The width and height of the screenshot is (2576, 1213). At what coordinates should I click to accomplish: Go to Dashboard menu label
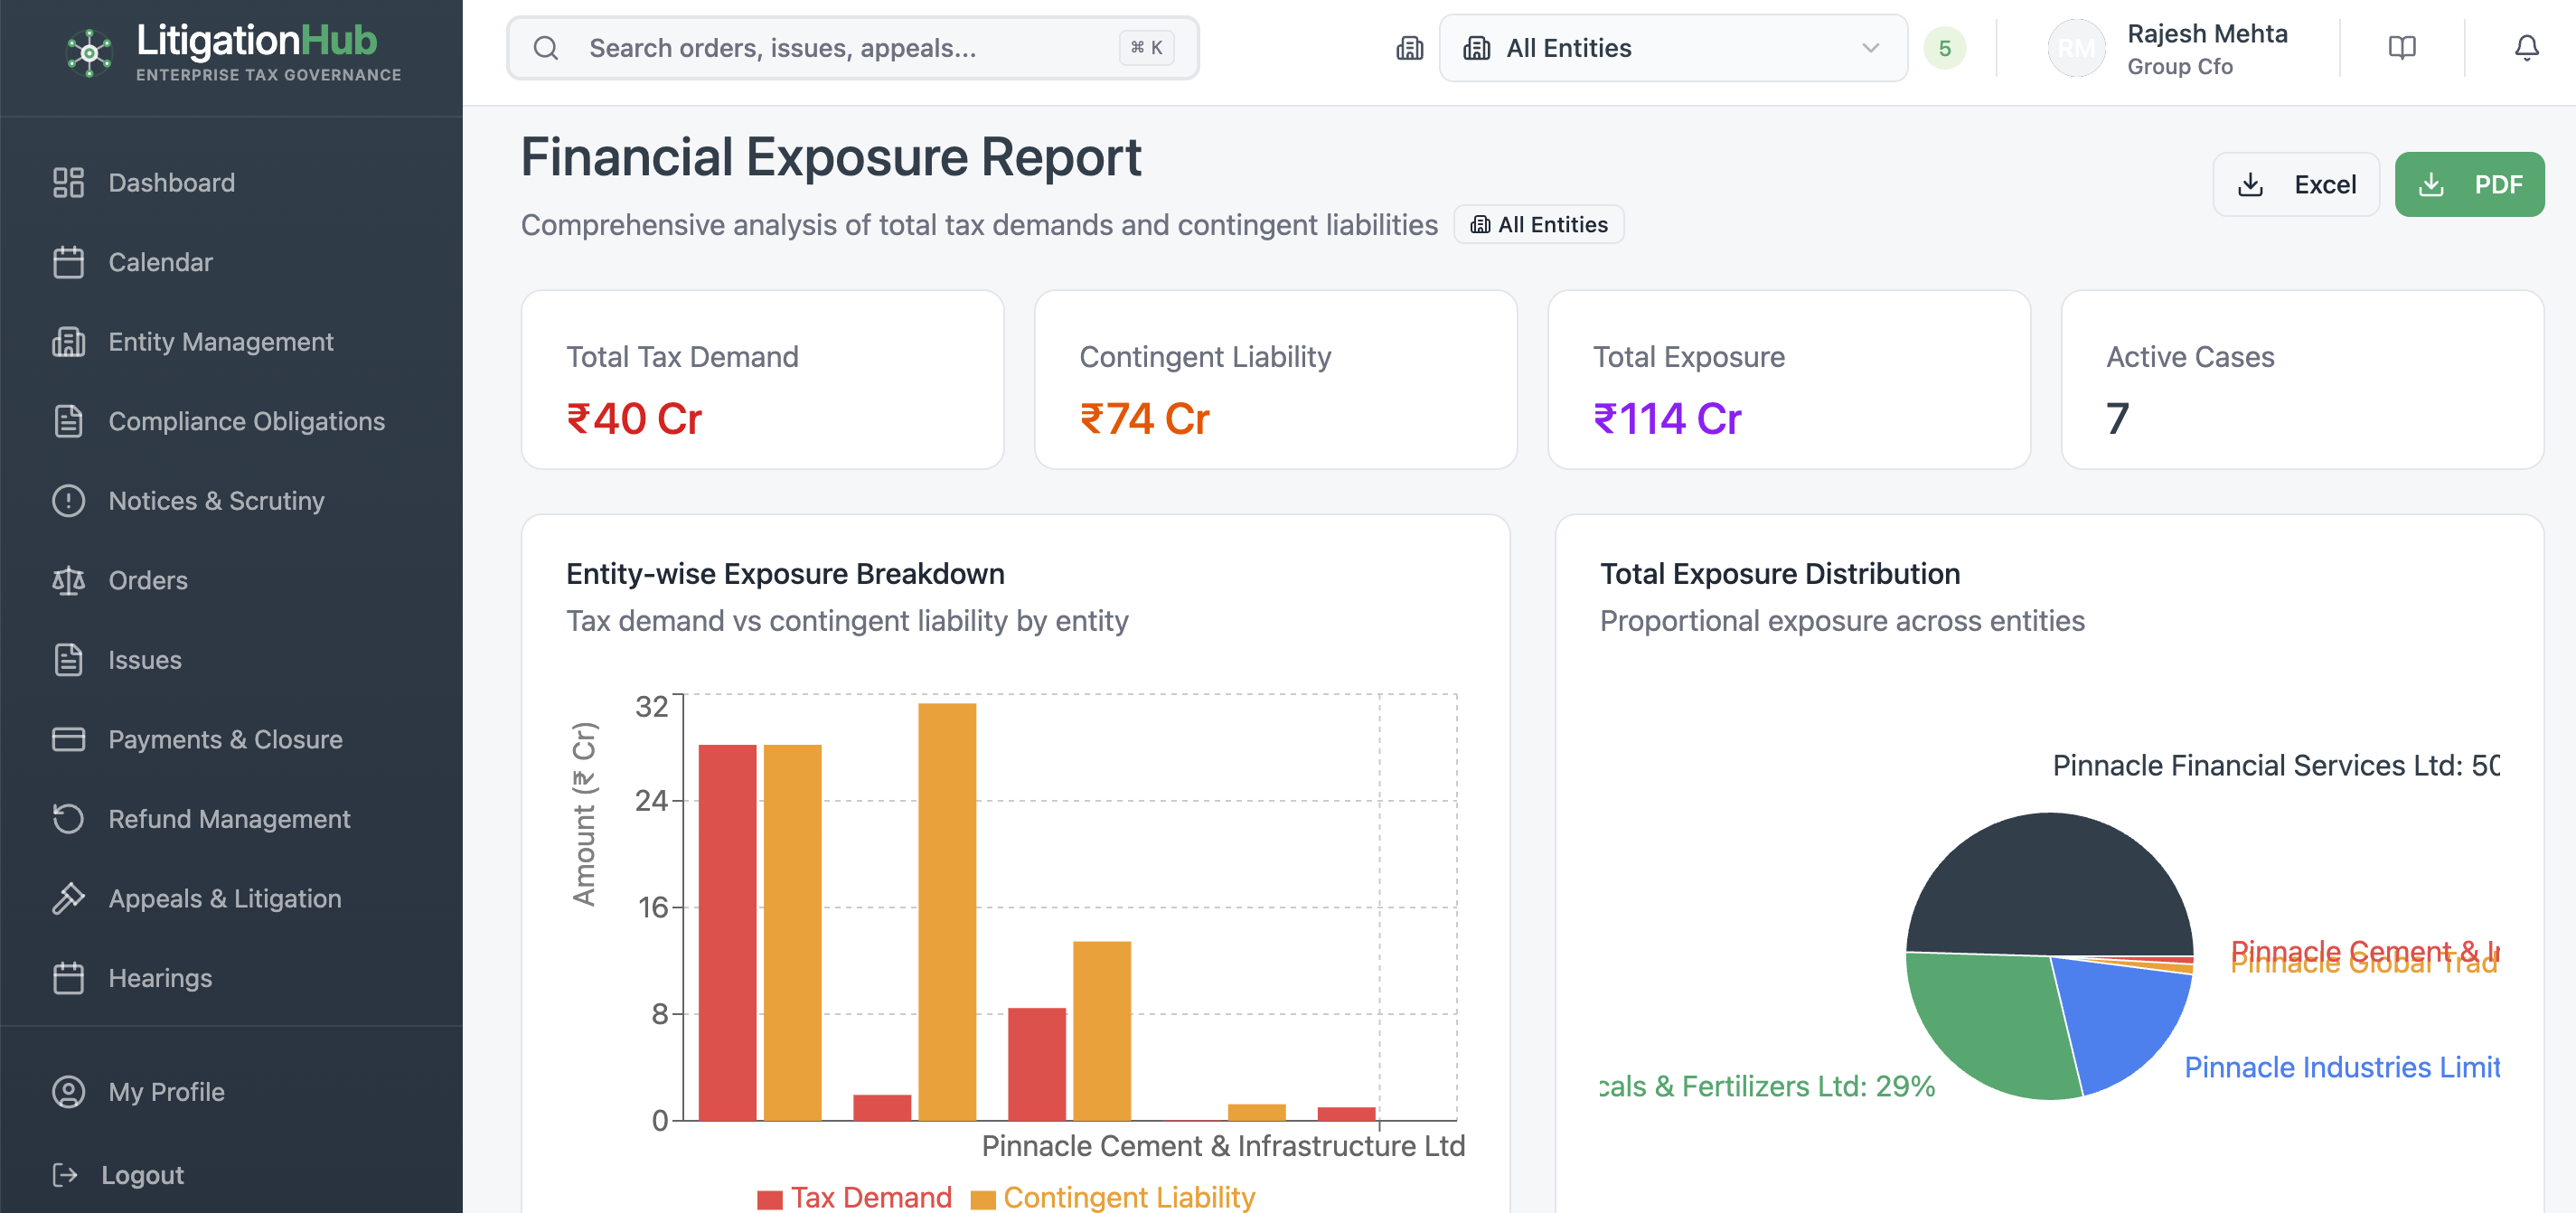(172, 183)
